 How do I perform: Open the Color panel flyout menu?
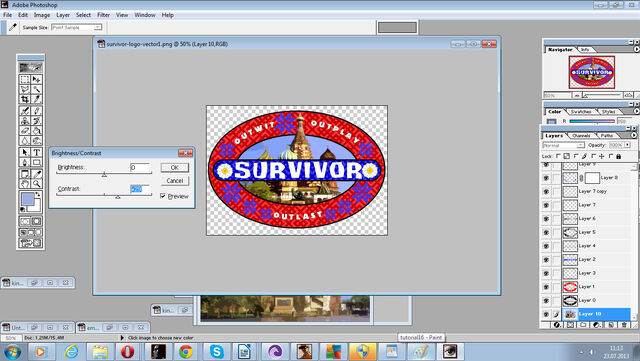(636, 111)
